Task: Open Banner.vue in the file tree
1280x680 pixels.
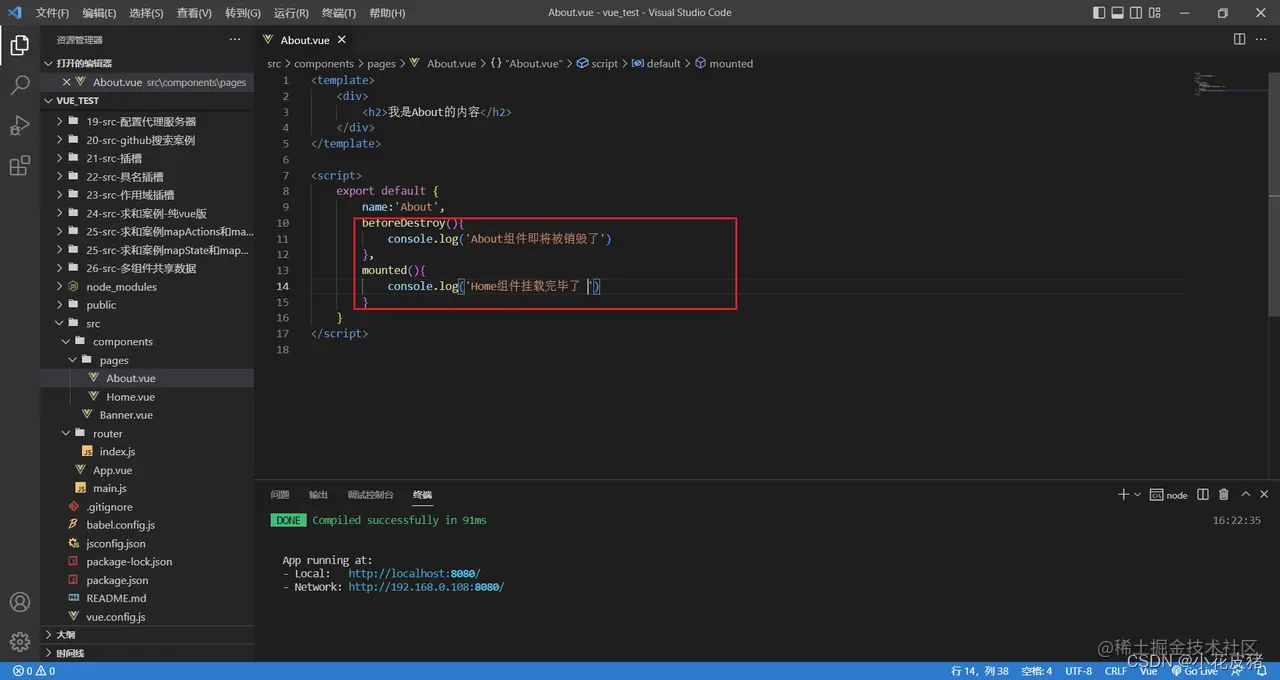Action: [147, 414]
